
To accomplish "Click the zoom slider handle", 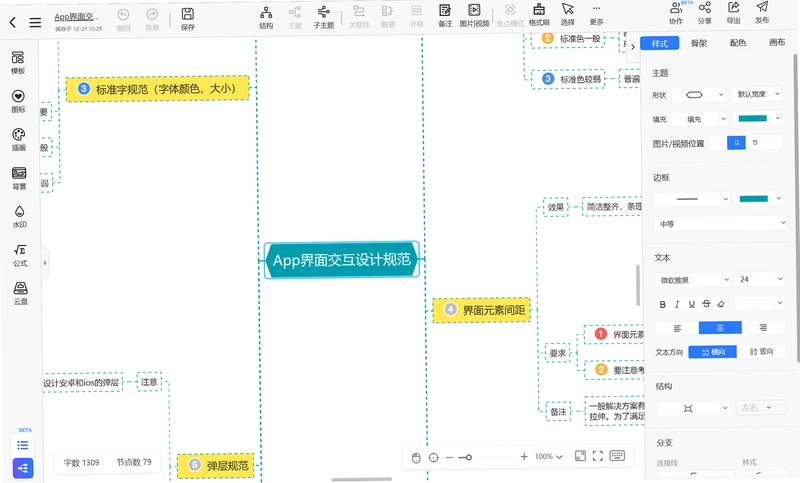I will pyautogui.click(x=468, y=457).
